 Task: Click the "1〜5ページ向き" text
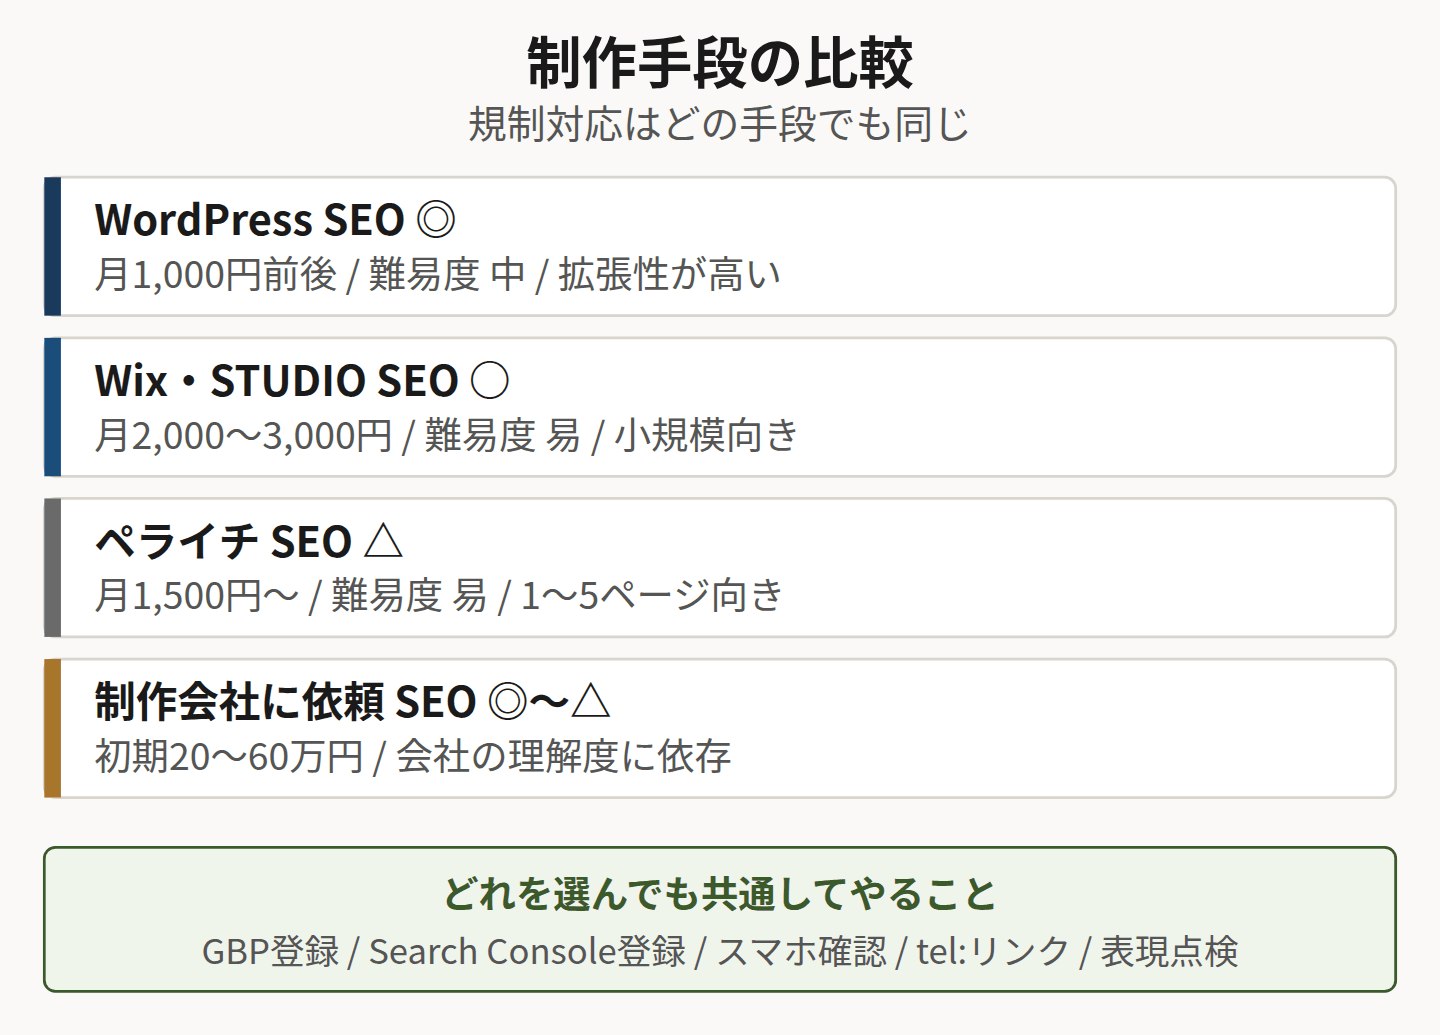coord(652,595)
